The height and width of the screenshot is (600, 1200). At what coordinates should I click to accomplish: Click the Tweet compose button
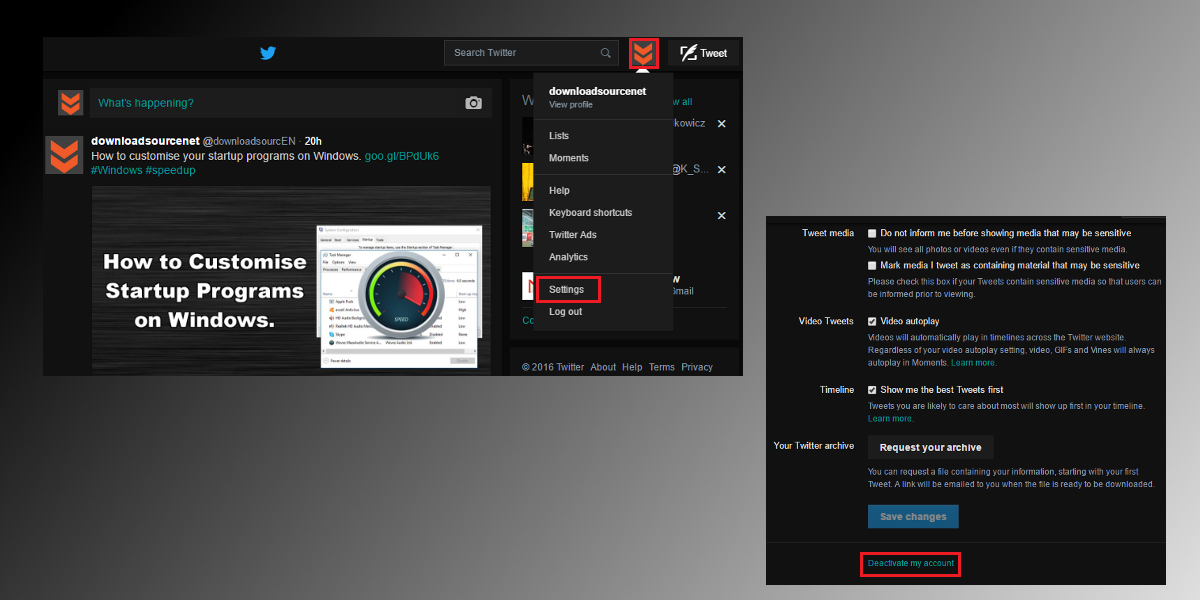point(703,53)
